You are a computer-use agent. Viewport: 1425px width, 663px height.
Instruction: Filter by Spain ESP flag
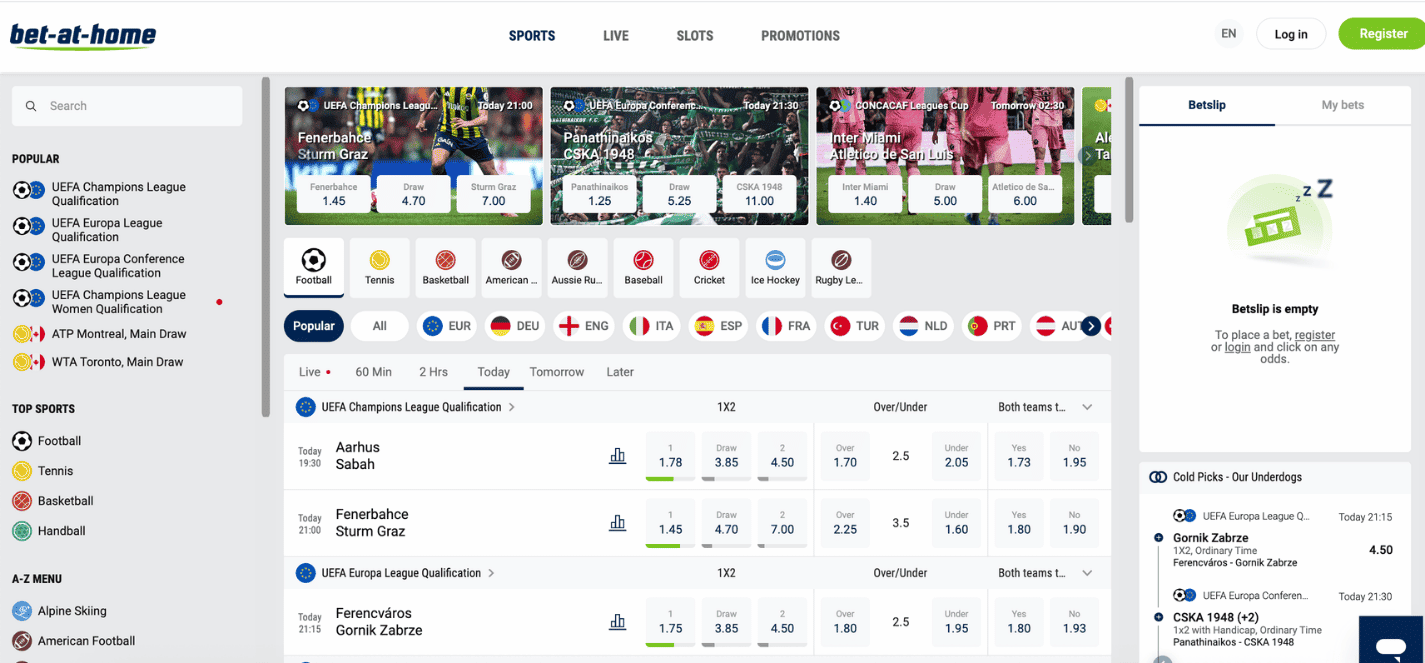pos(718,326)
